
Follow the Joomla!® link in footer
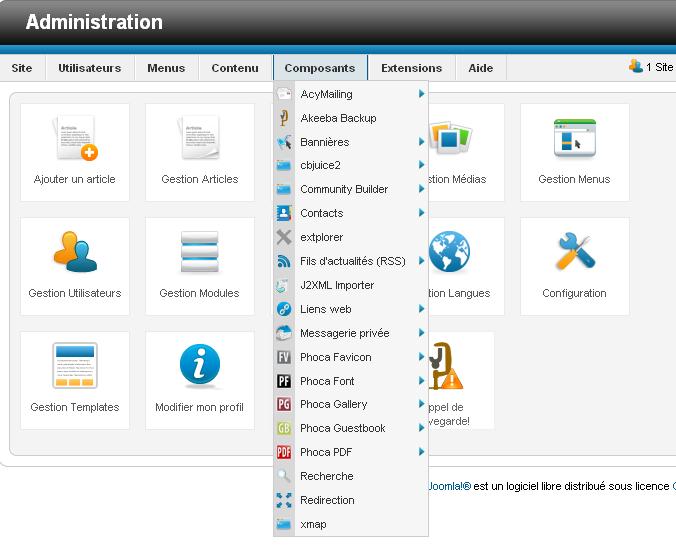[449, 486]
